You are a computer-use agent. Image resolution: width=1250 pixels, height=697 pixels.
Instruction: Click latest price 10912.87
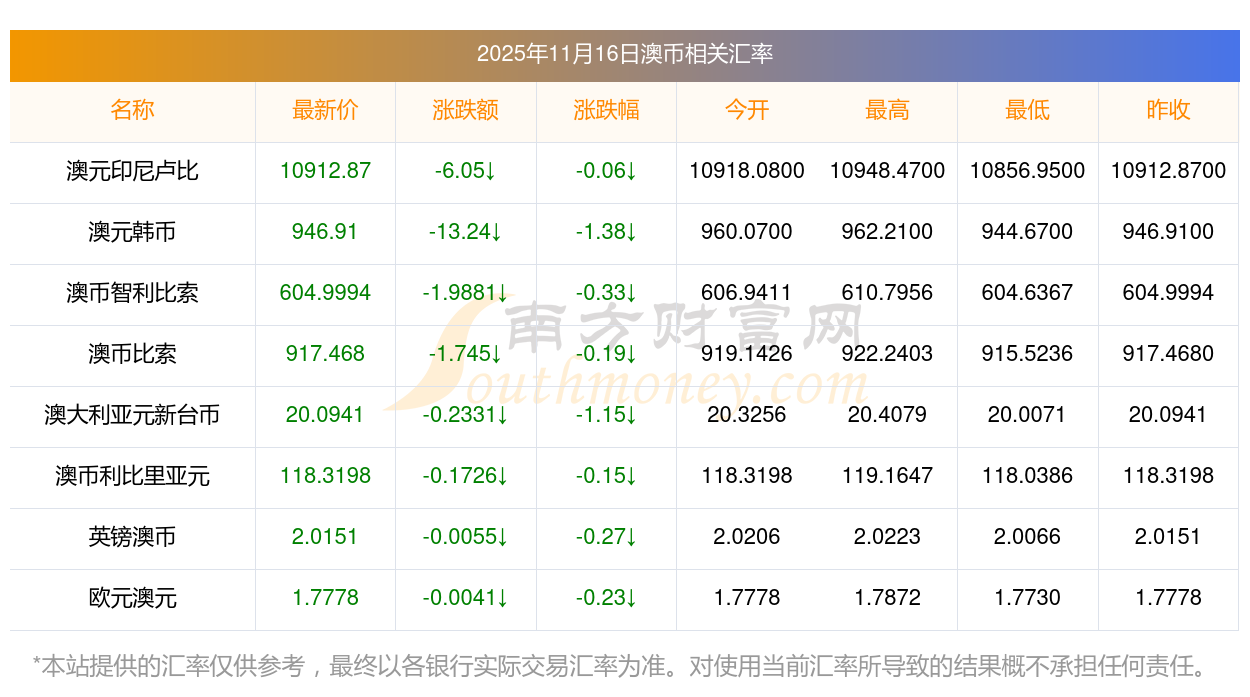pyautogui.click(x=325, y=171)
